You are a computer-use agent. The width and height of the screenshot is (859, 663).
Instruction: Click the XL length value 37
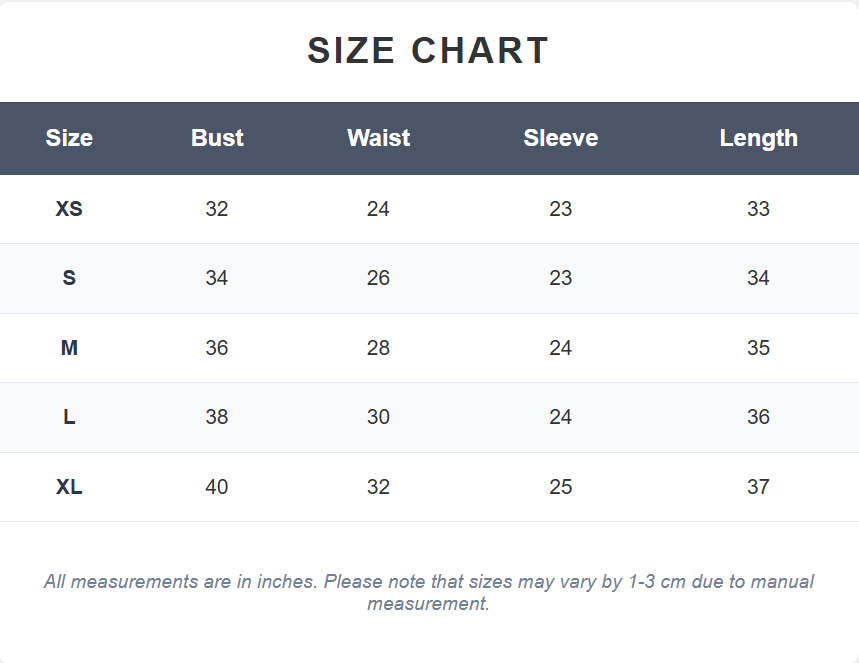pos(758,487)
